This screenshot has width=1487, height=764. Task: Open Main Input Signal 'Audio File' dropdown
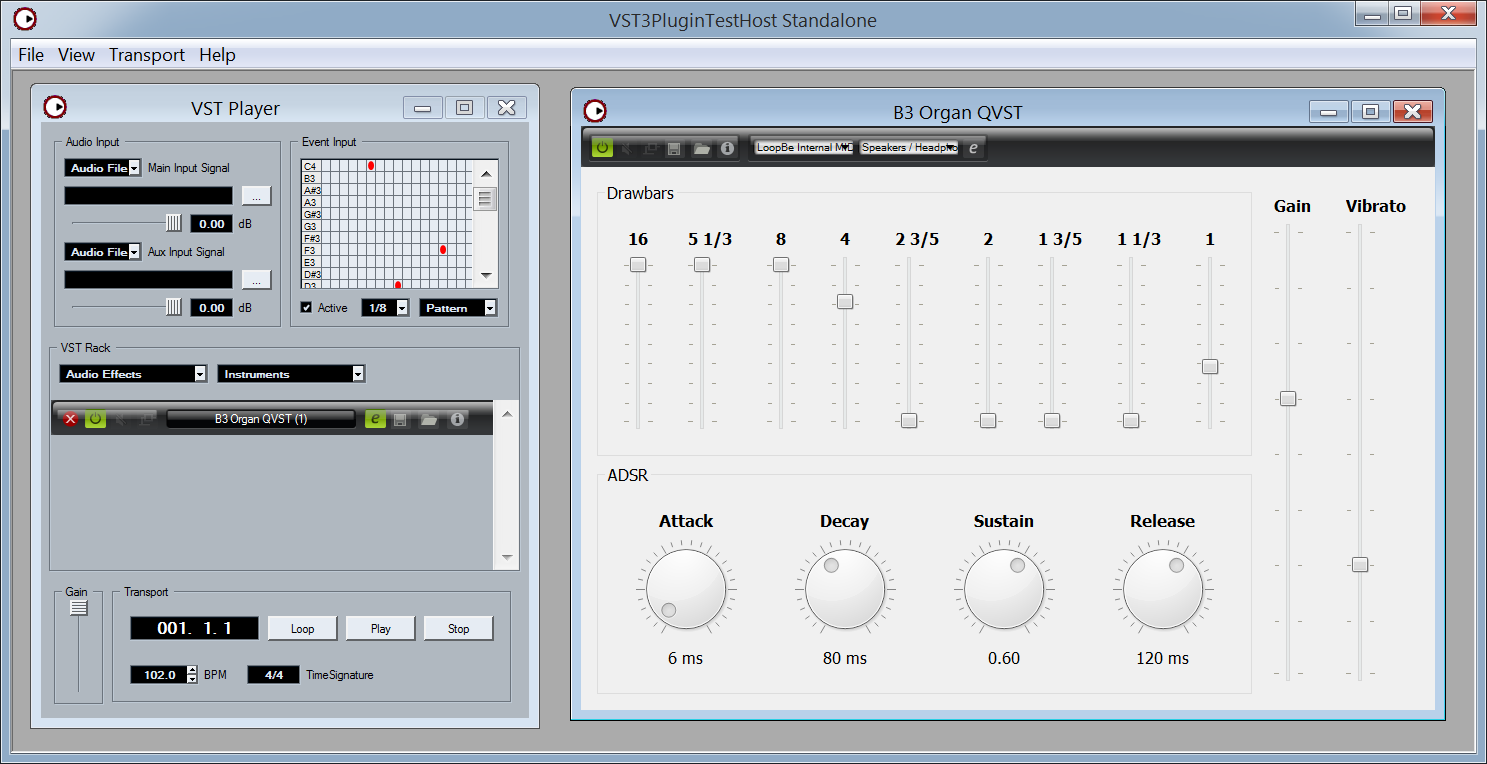pos(102,168)
